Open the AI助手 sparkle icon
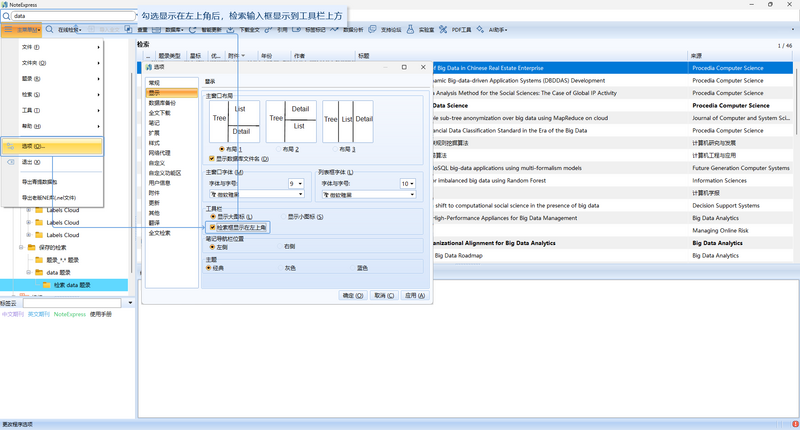800x430 pixels. coord(480,30)
